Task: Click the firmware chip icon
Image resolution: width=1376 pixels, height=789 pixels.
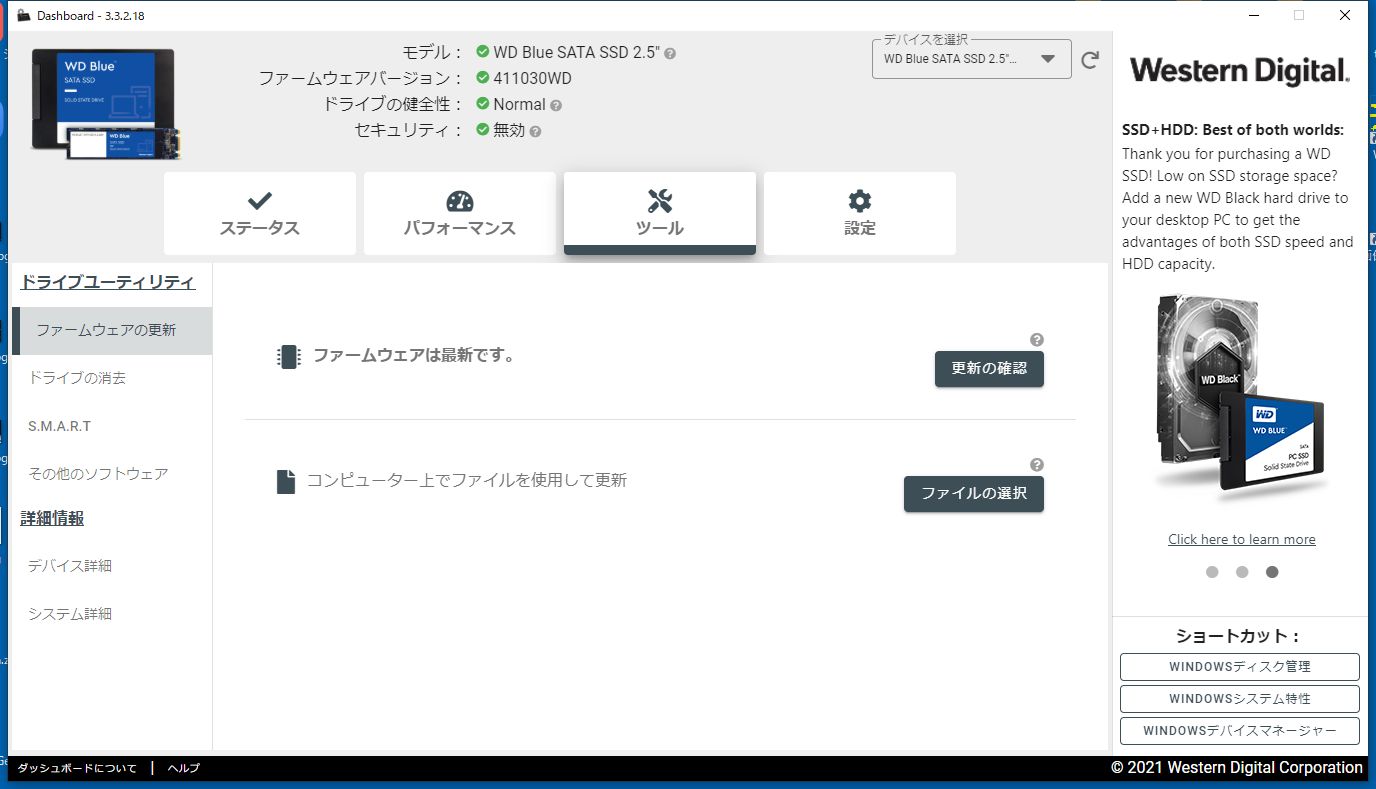Action: click(x=289, y=357)
